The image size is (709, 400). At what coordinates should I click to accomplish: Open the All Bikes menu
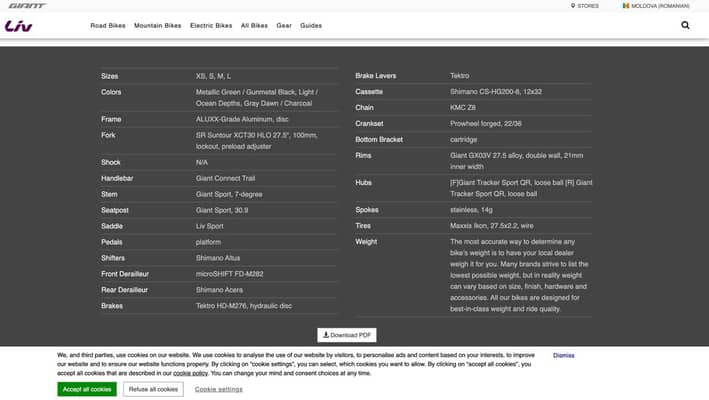254,26
